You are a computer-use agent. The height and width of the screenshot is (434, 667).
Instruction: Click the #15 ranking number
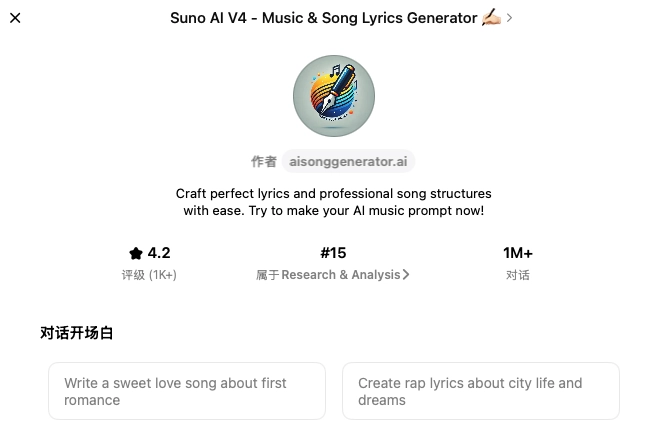tap(333, 254)
